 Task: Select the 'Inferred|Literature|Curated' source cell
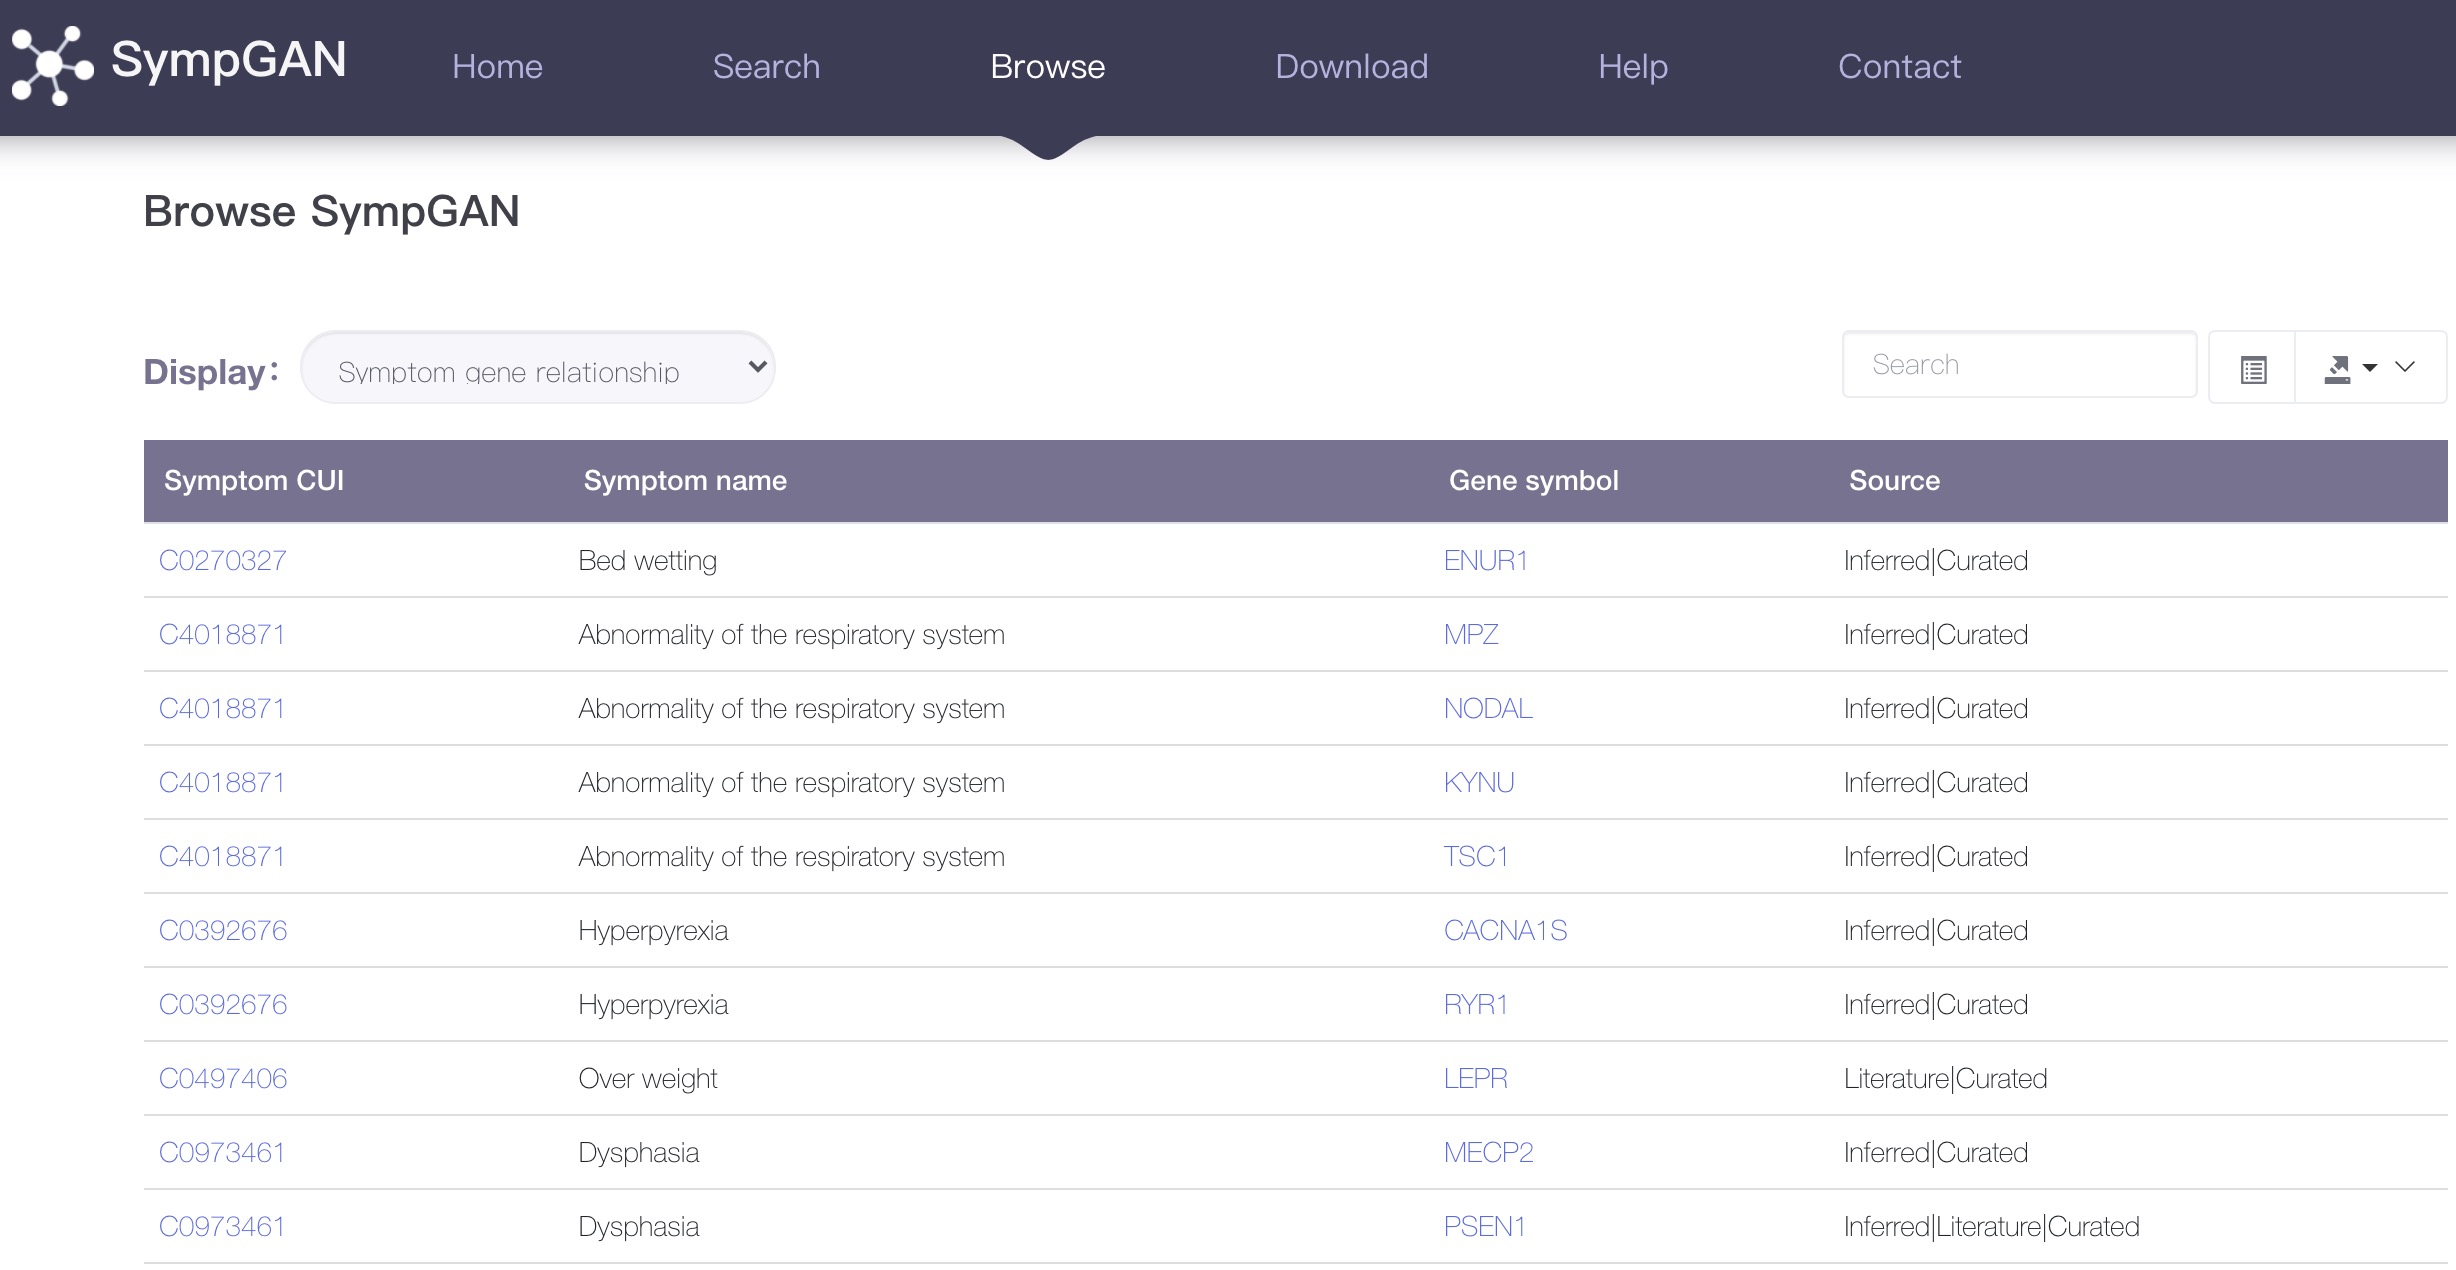(1991, 1227)
